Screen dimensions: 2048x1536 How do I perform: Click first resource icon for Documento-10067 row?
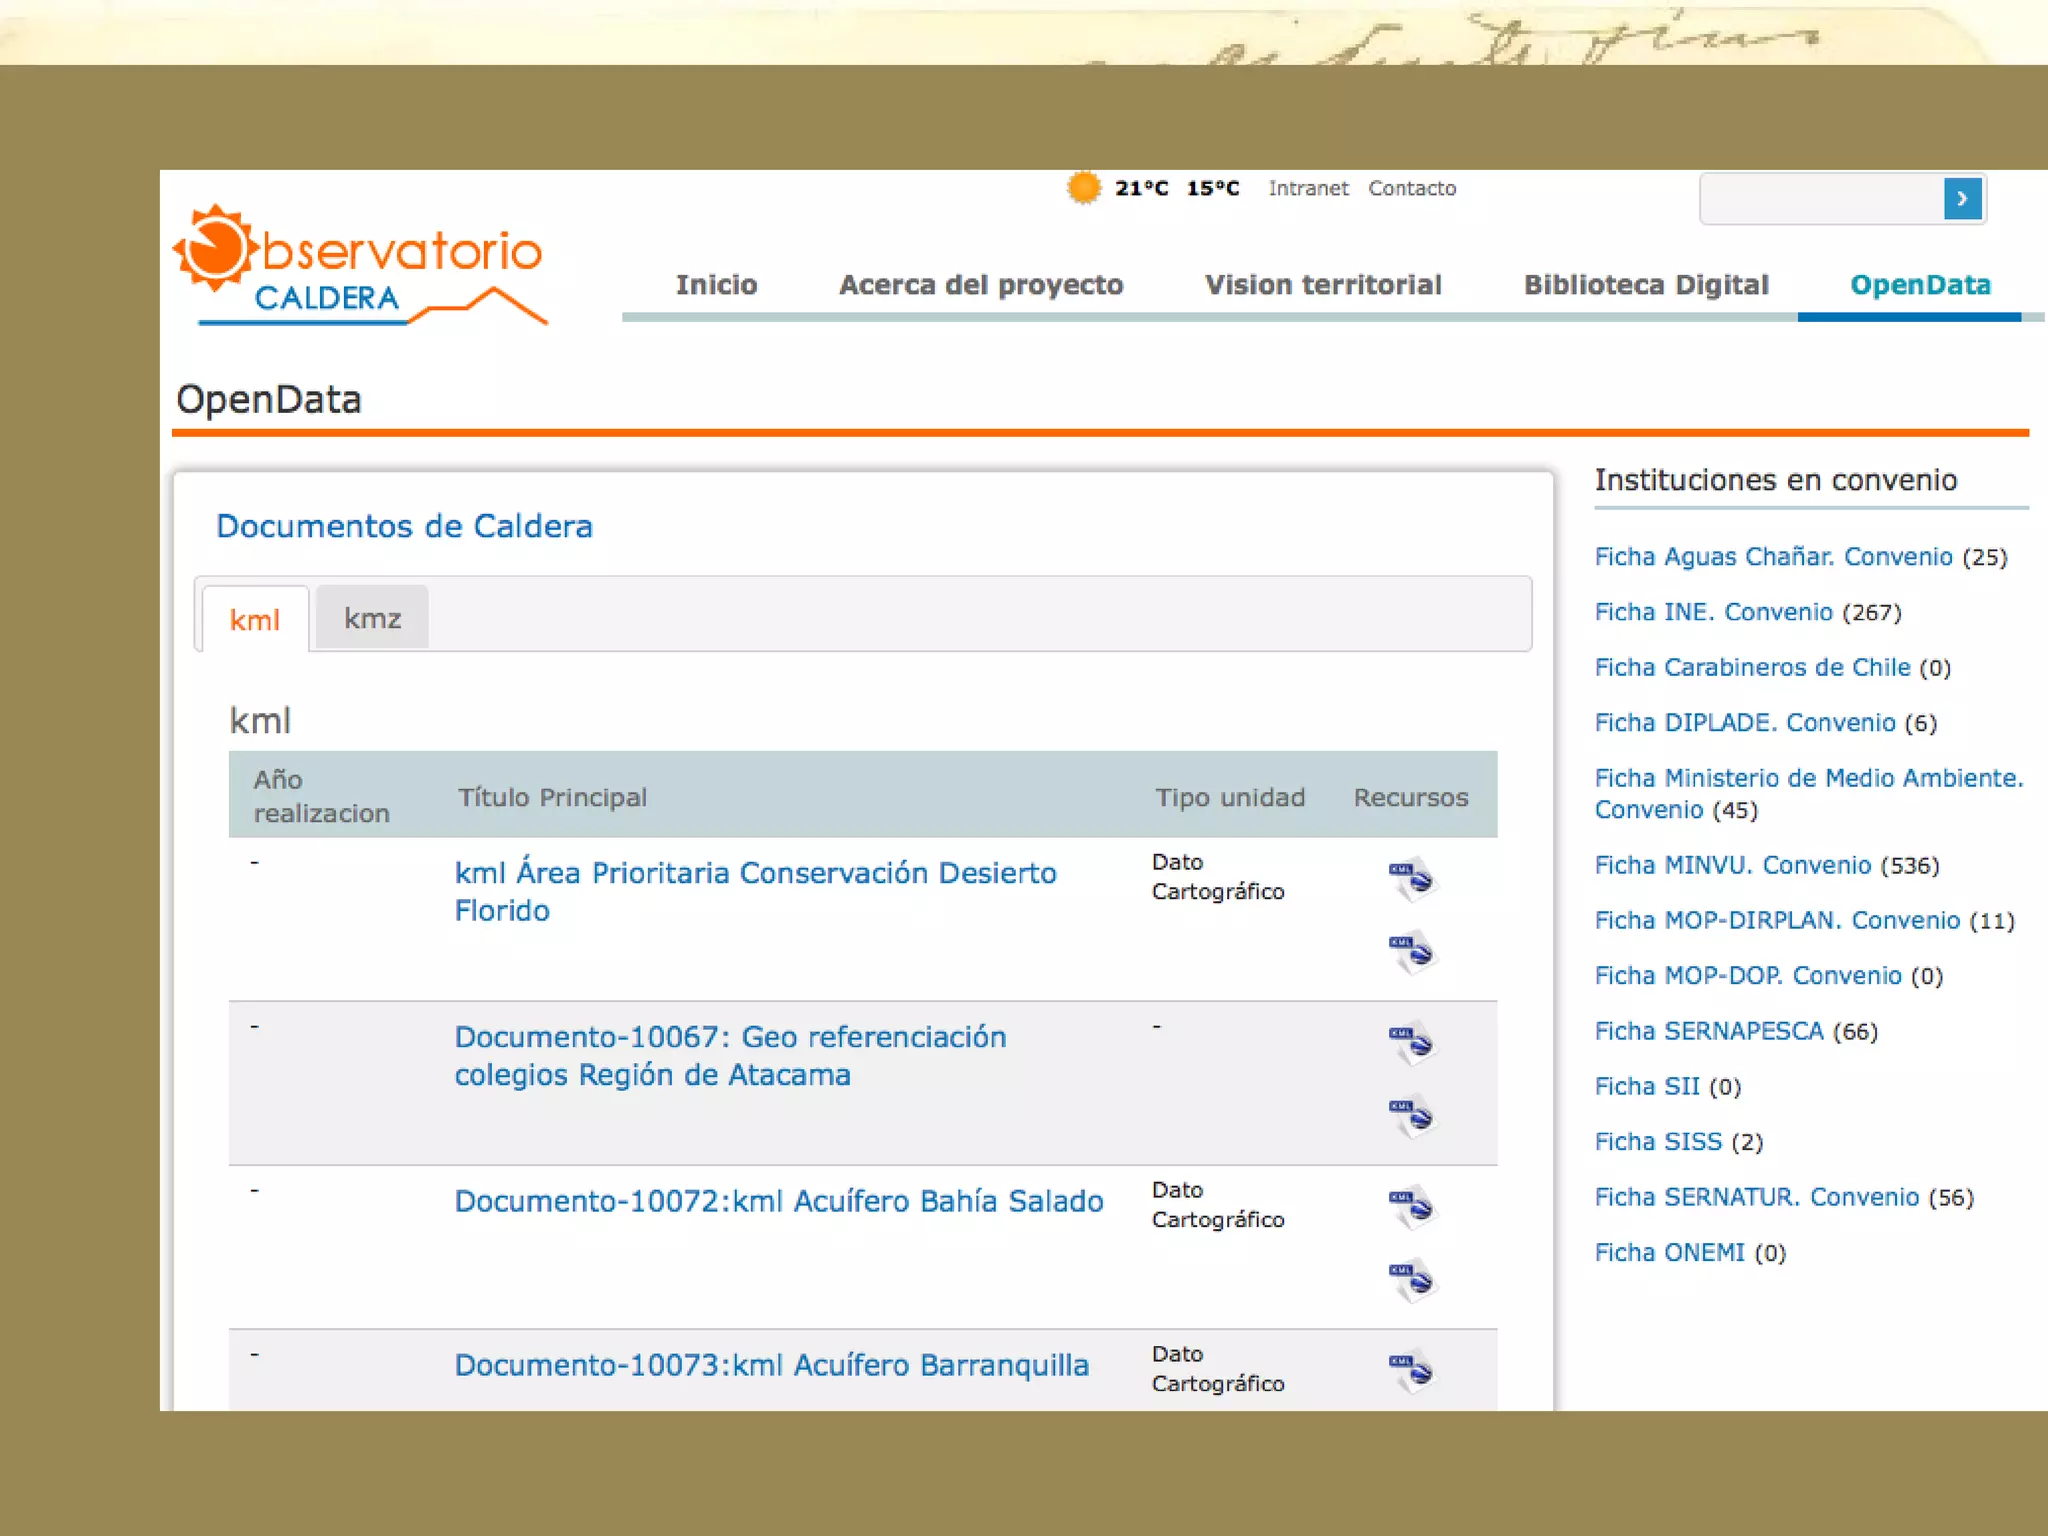pyautogui.click(x=1411, y=1043)
